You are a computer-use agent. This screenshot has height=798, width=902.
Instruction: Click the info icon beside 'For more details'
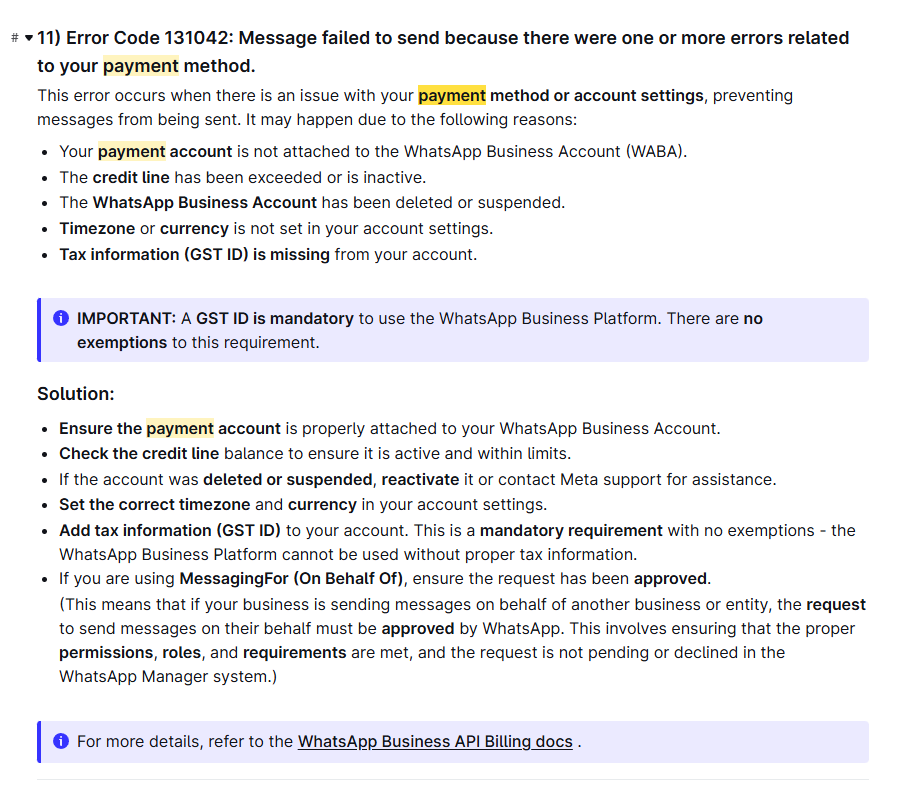[61, 741]
